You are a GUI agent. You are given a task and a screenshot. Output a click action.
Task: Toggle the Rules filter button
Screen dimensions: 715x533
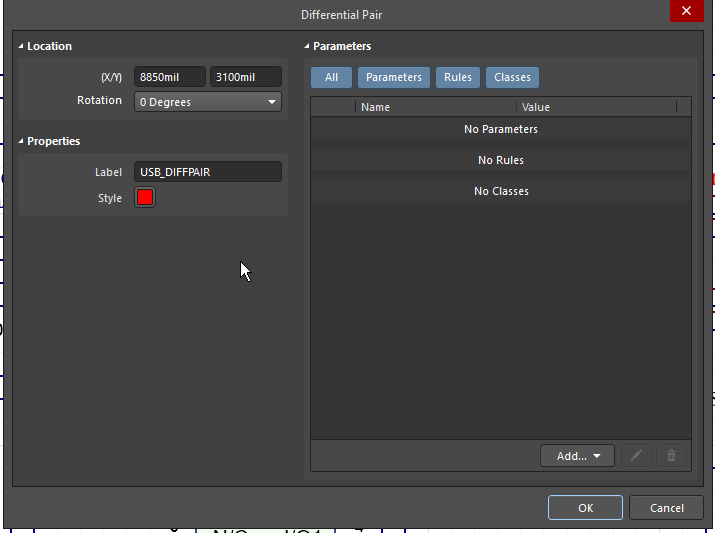pyautogui.click(x=458, y=78)
